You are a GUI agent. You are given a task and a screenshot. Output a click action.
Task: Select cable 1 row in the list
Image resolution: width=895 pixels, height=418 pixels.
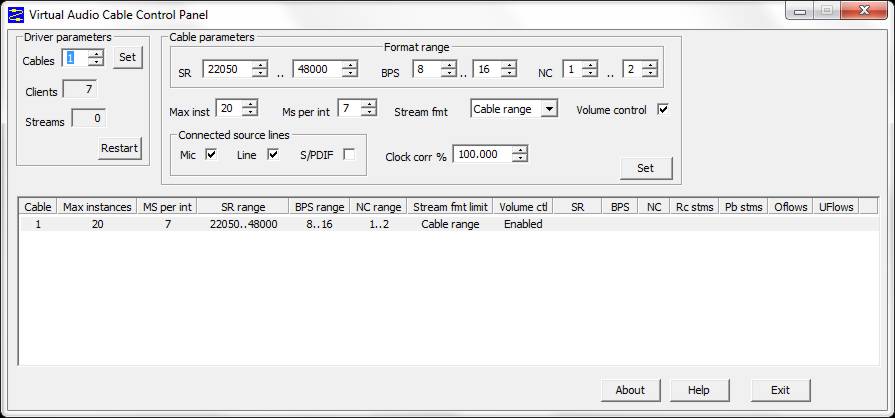[449, 224]
